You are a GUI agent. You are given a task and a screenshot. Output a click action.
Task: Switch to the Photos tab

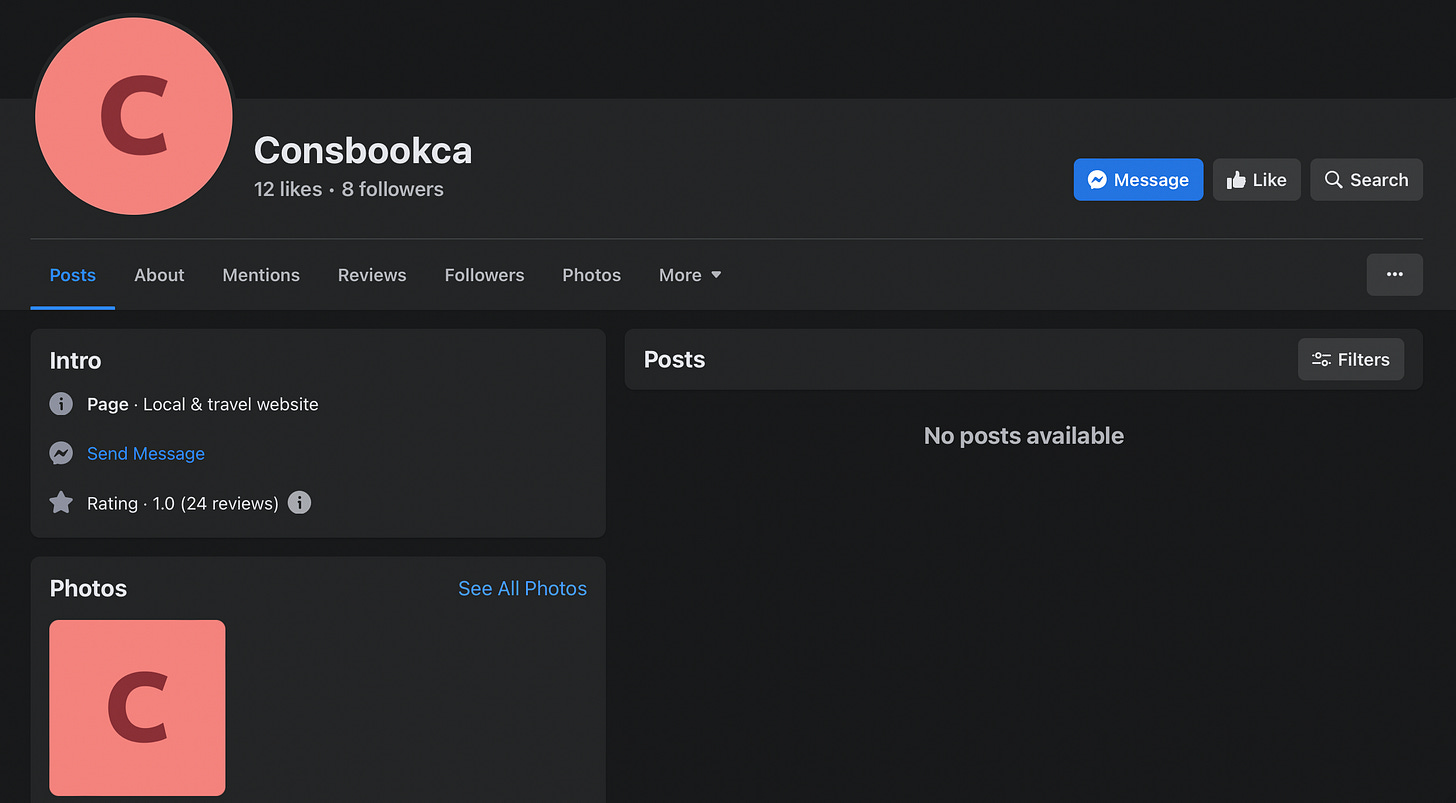tap(591, 275)
